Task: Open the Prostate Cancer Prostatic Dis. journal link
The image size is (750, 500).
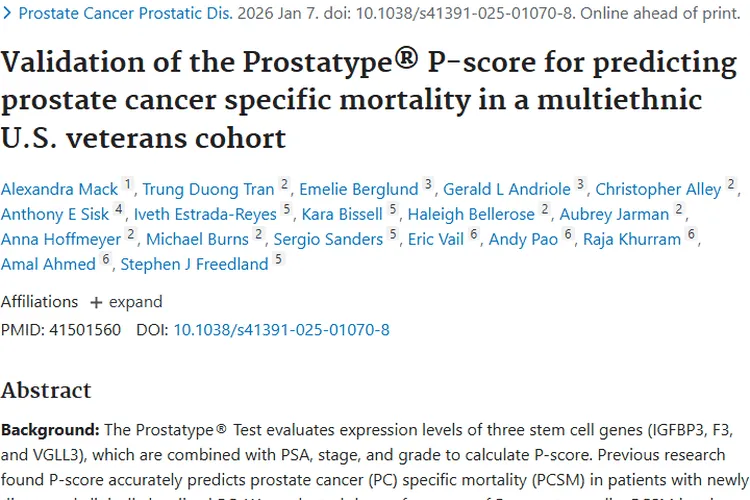Action: pyautogui.click(x=125, y=14)
